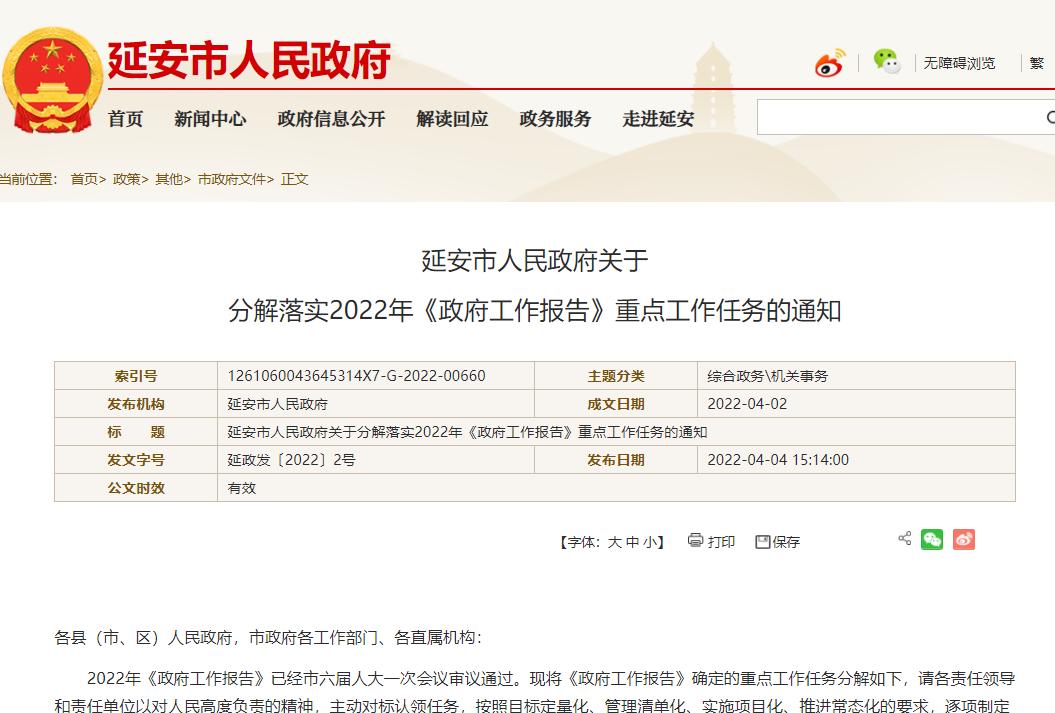Viewport: 1055px width, 713px height.
Task: Click the floppy-disk save icon beside 保存
Action: point(763,541)
